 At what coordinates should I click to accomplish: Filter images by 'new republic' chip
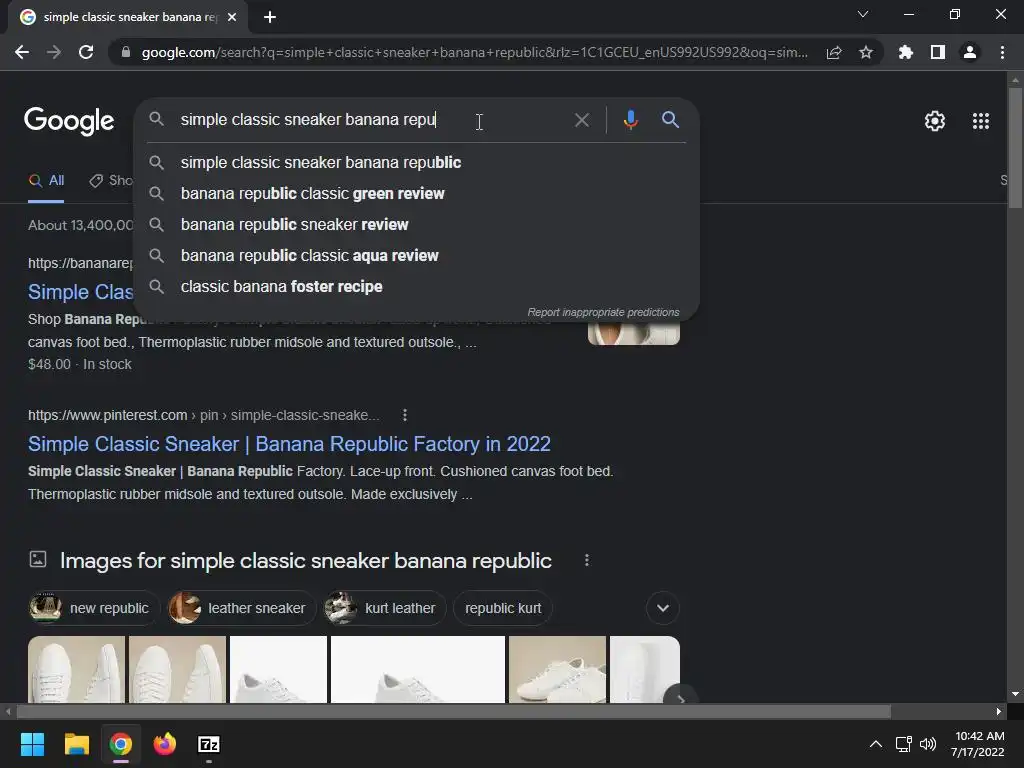pos(93,608)
